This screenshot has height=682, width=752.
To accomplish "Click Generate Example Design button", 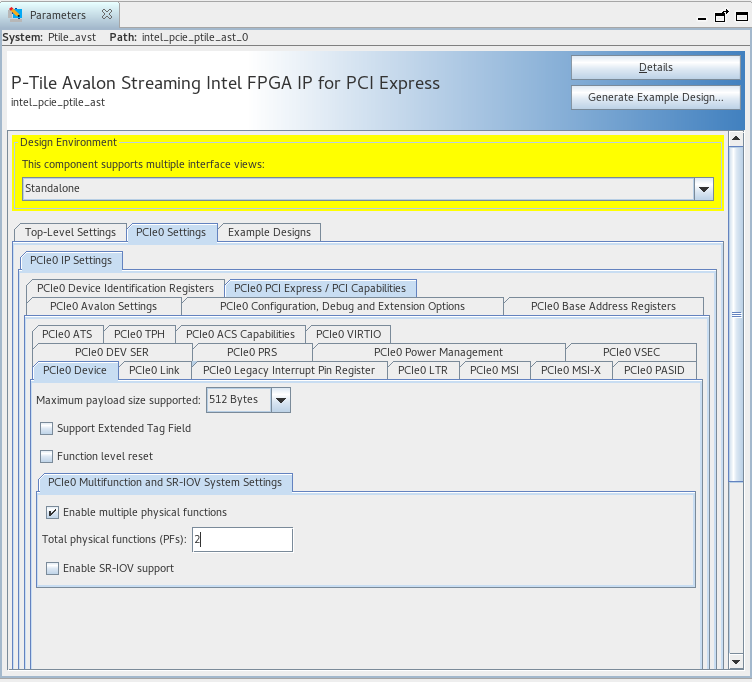I will tap(656, 97).
